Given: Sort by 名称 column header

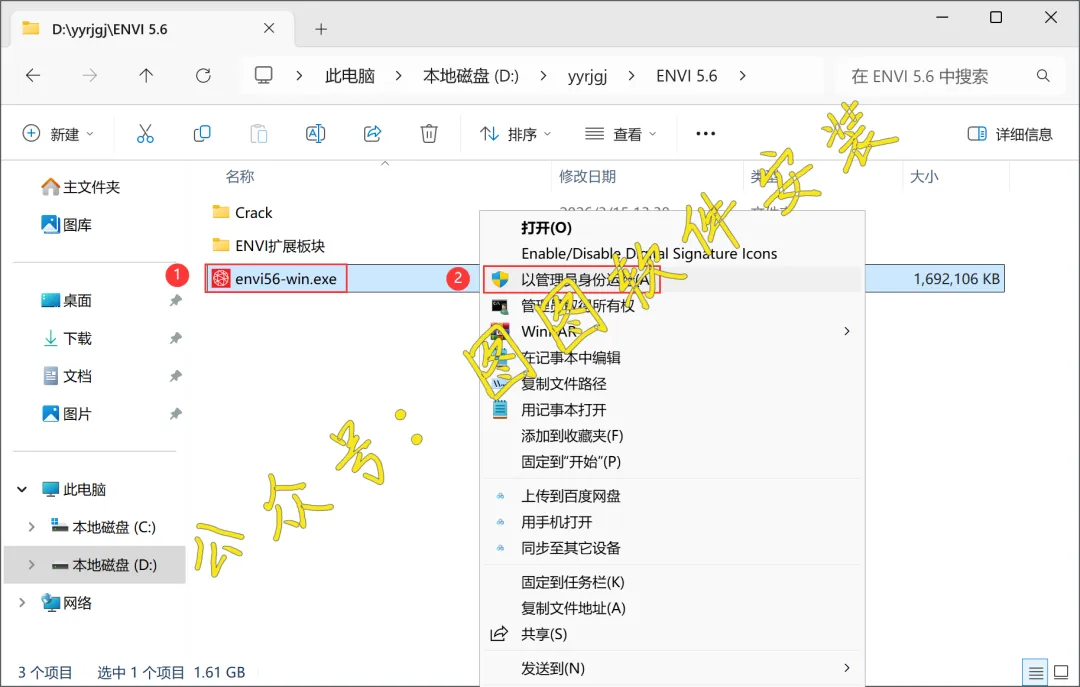Looking at the screenshot, I should [240, 176].
